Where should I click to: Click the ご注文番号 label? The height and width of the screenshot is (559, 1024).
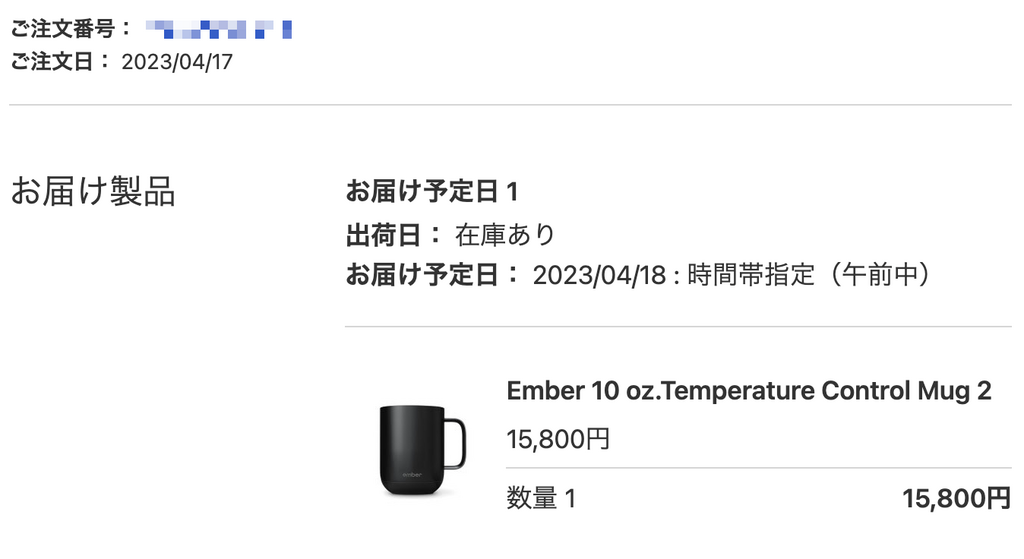(x=70, y=28)
